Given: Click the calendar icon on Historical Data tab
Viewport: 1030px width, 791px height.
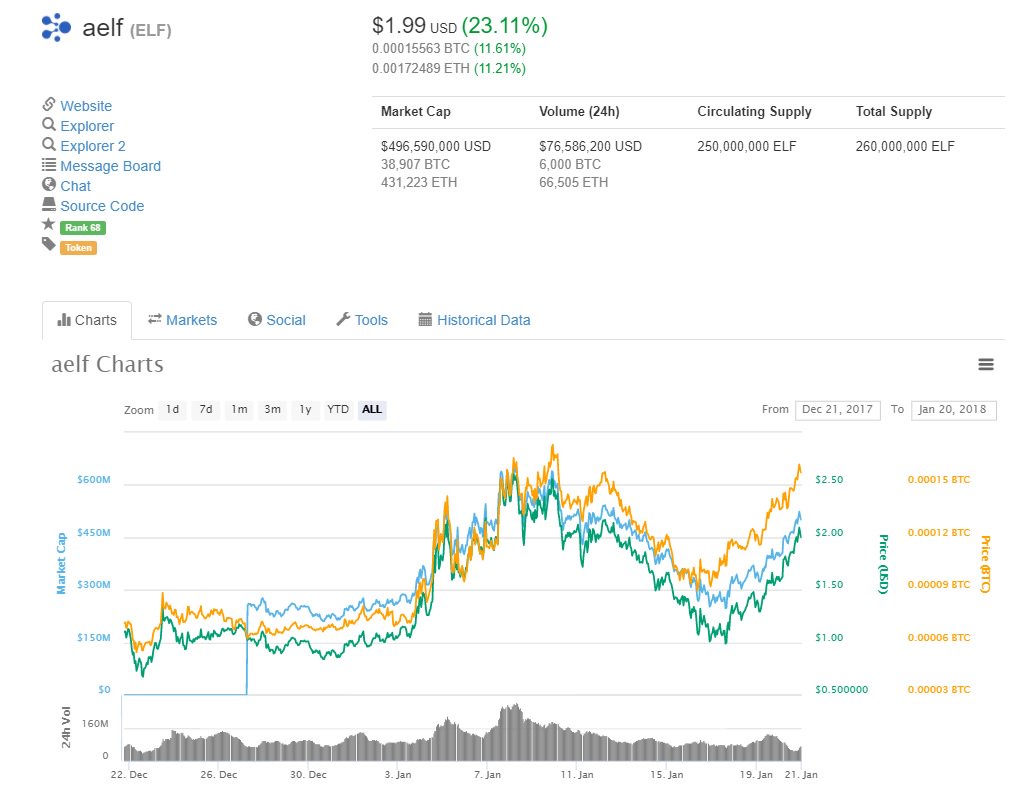Looking at the screenshot, I should point(426,320).
